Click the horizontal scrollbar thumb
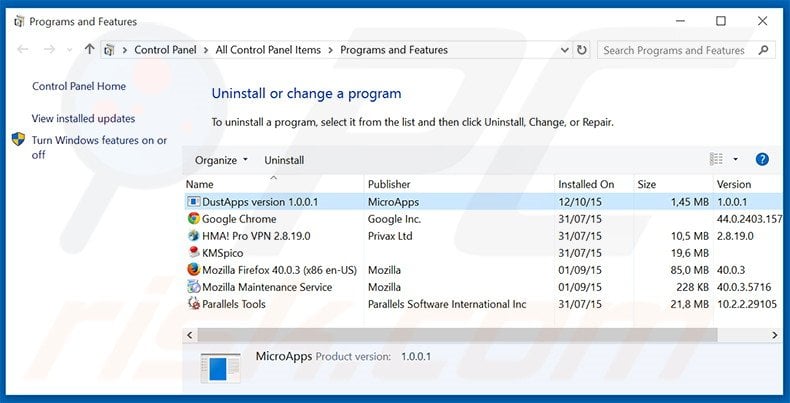This screenshot has height=403, width=790. pos(457,335)
